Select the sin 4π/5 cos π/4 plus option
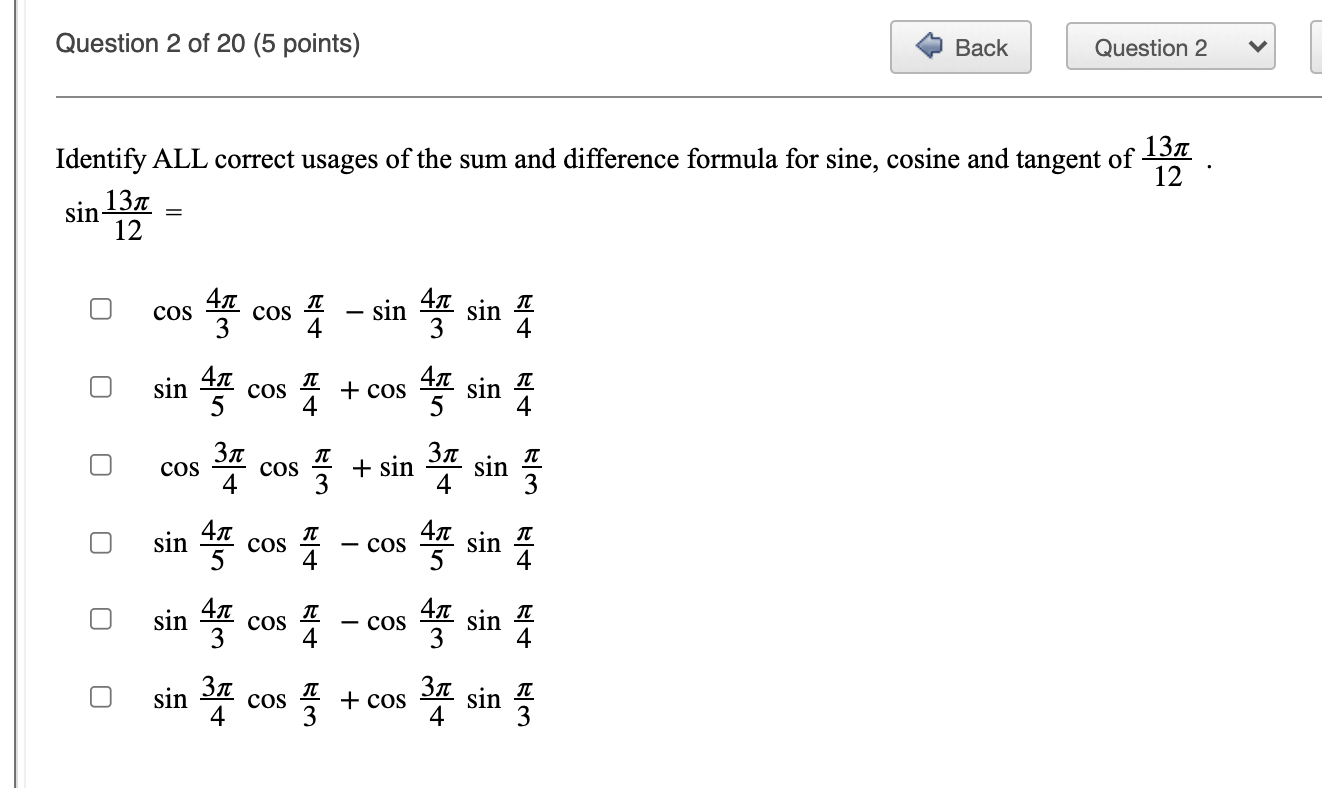The height and width of the screenshot is (788, 1322). pyautogui.click(x=100, y=386)
